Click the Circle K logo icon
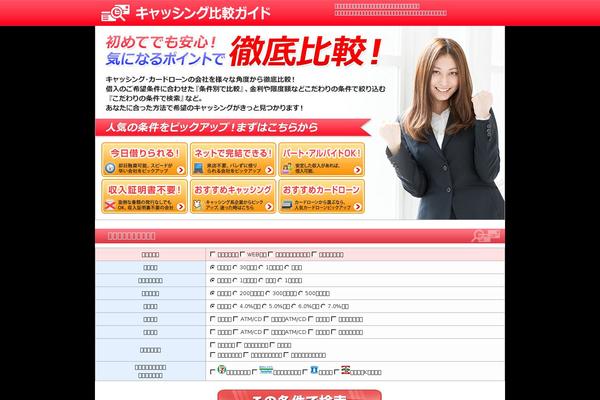Image resolution: width=600 pixels, height=400 pixels. coord(346,370)
